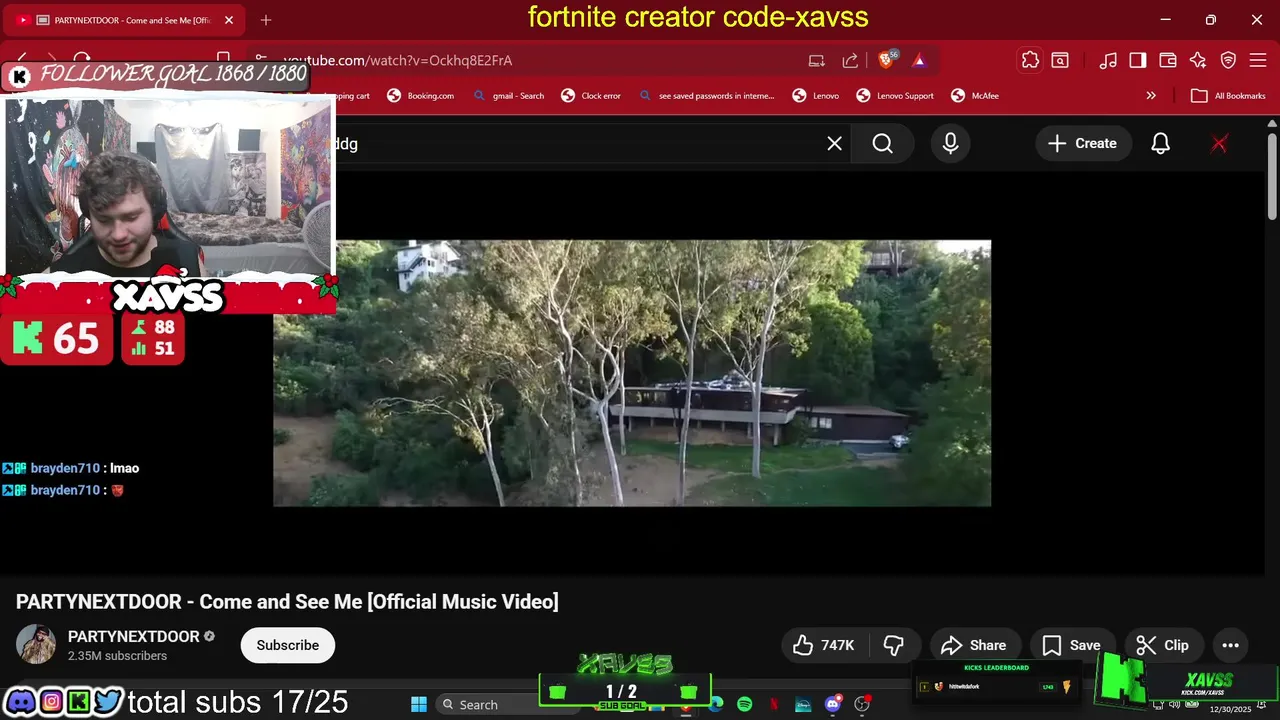Viewport: 1280px width, 720px height.
Task: Click the Subscribe button for PARTYNEXTDOOR
Action: coord(288,645)
